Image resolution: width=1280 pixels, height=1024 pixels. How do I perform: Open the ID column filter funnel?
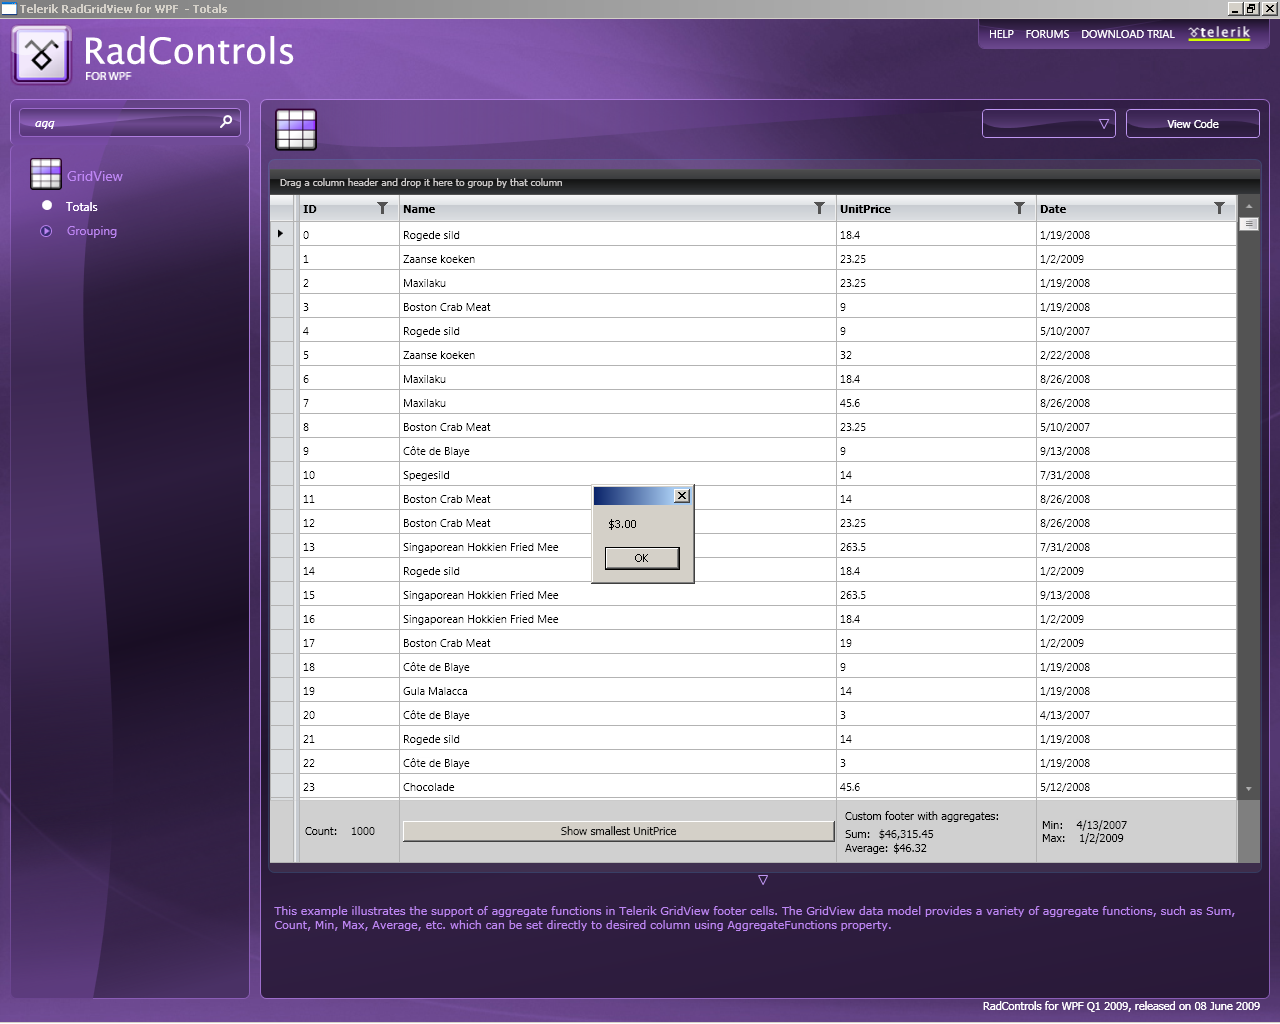point(382,208)
